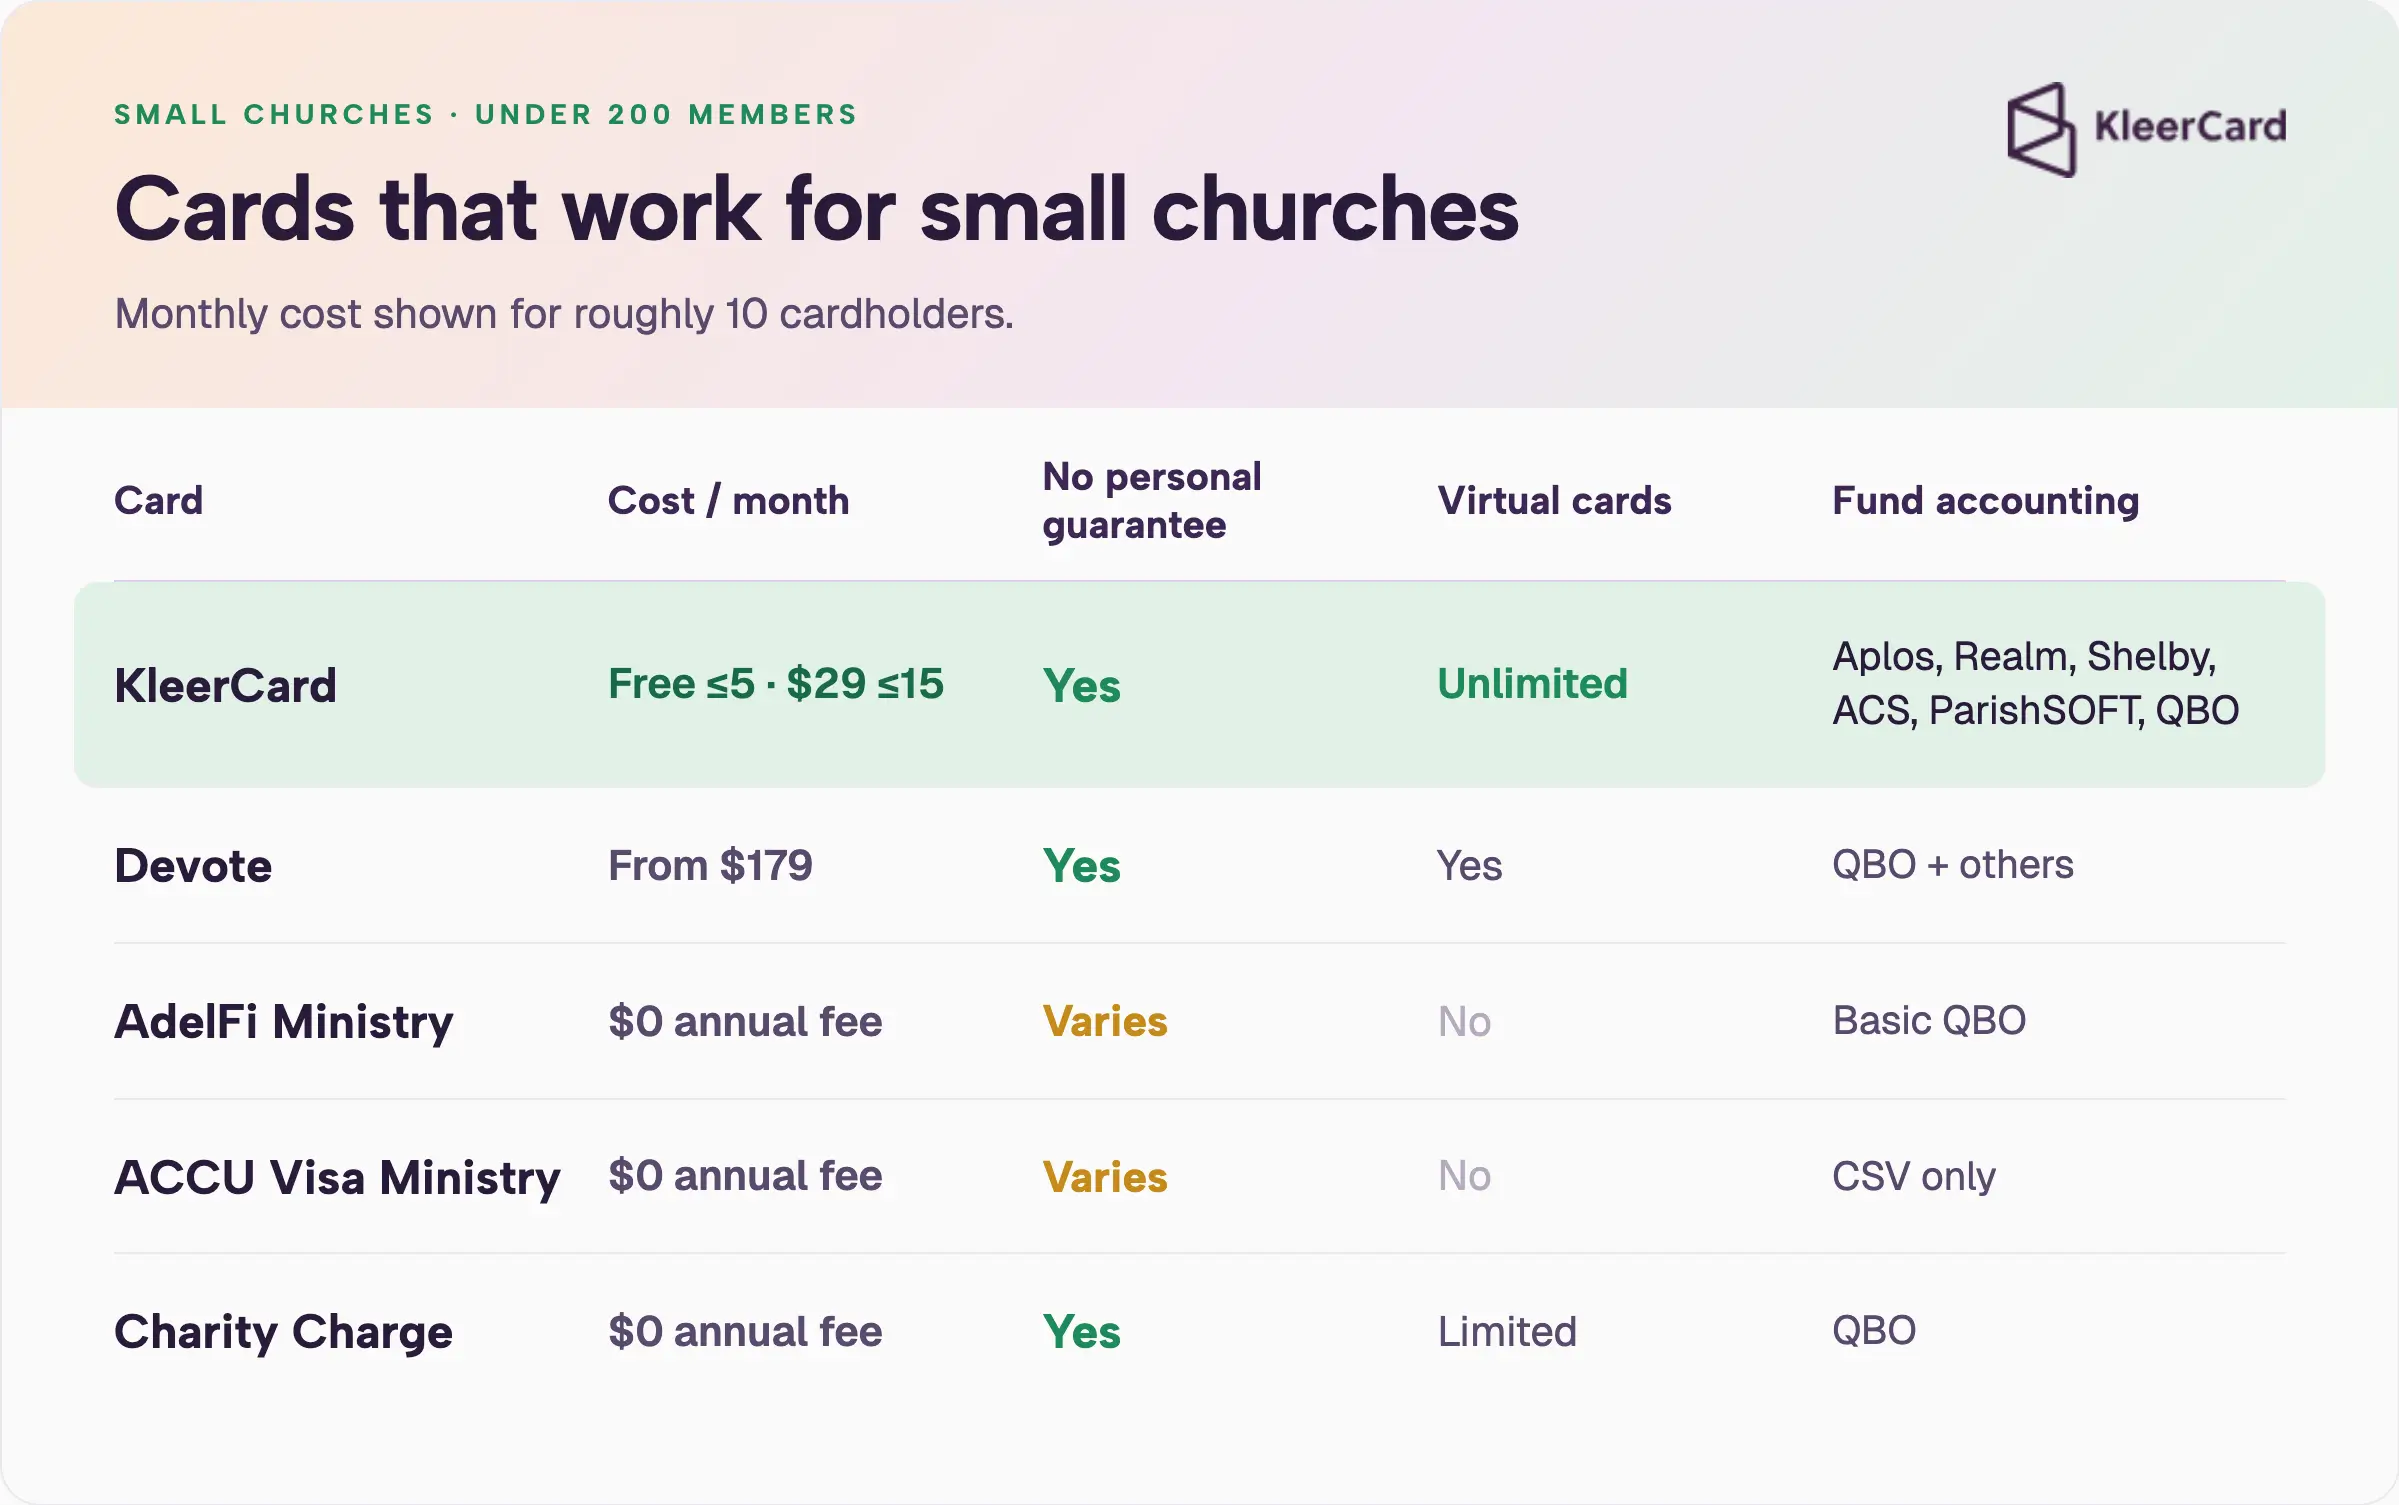Click the 'Cost / month' column header
Viewport: 2399px width, 1505px height.
728,500
